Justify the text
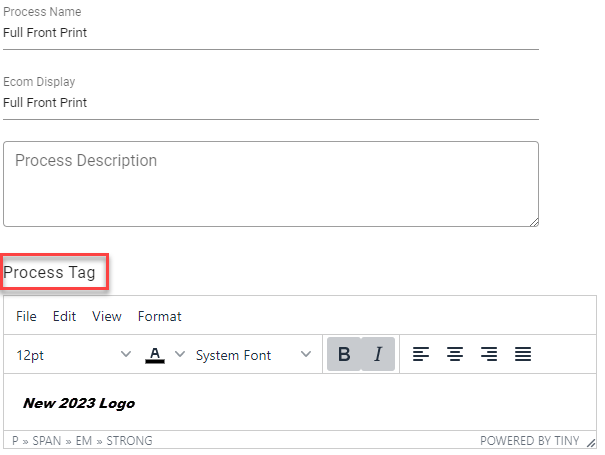Viewport: 605px width, 455px height. [523, 354]
